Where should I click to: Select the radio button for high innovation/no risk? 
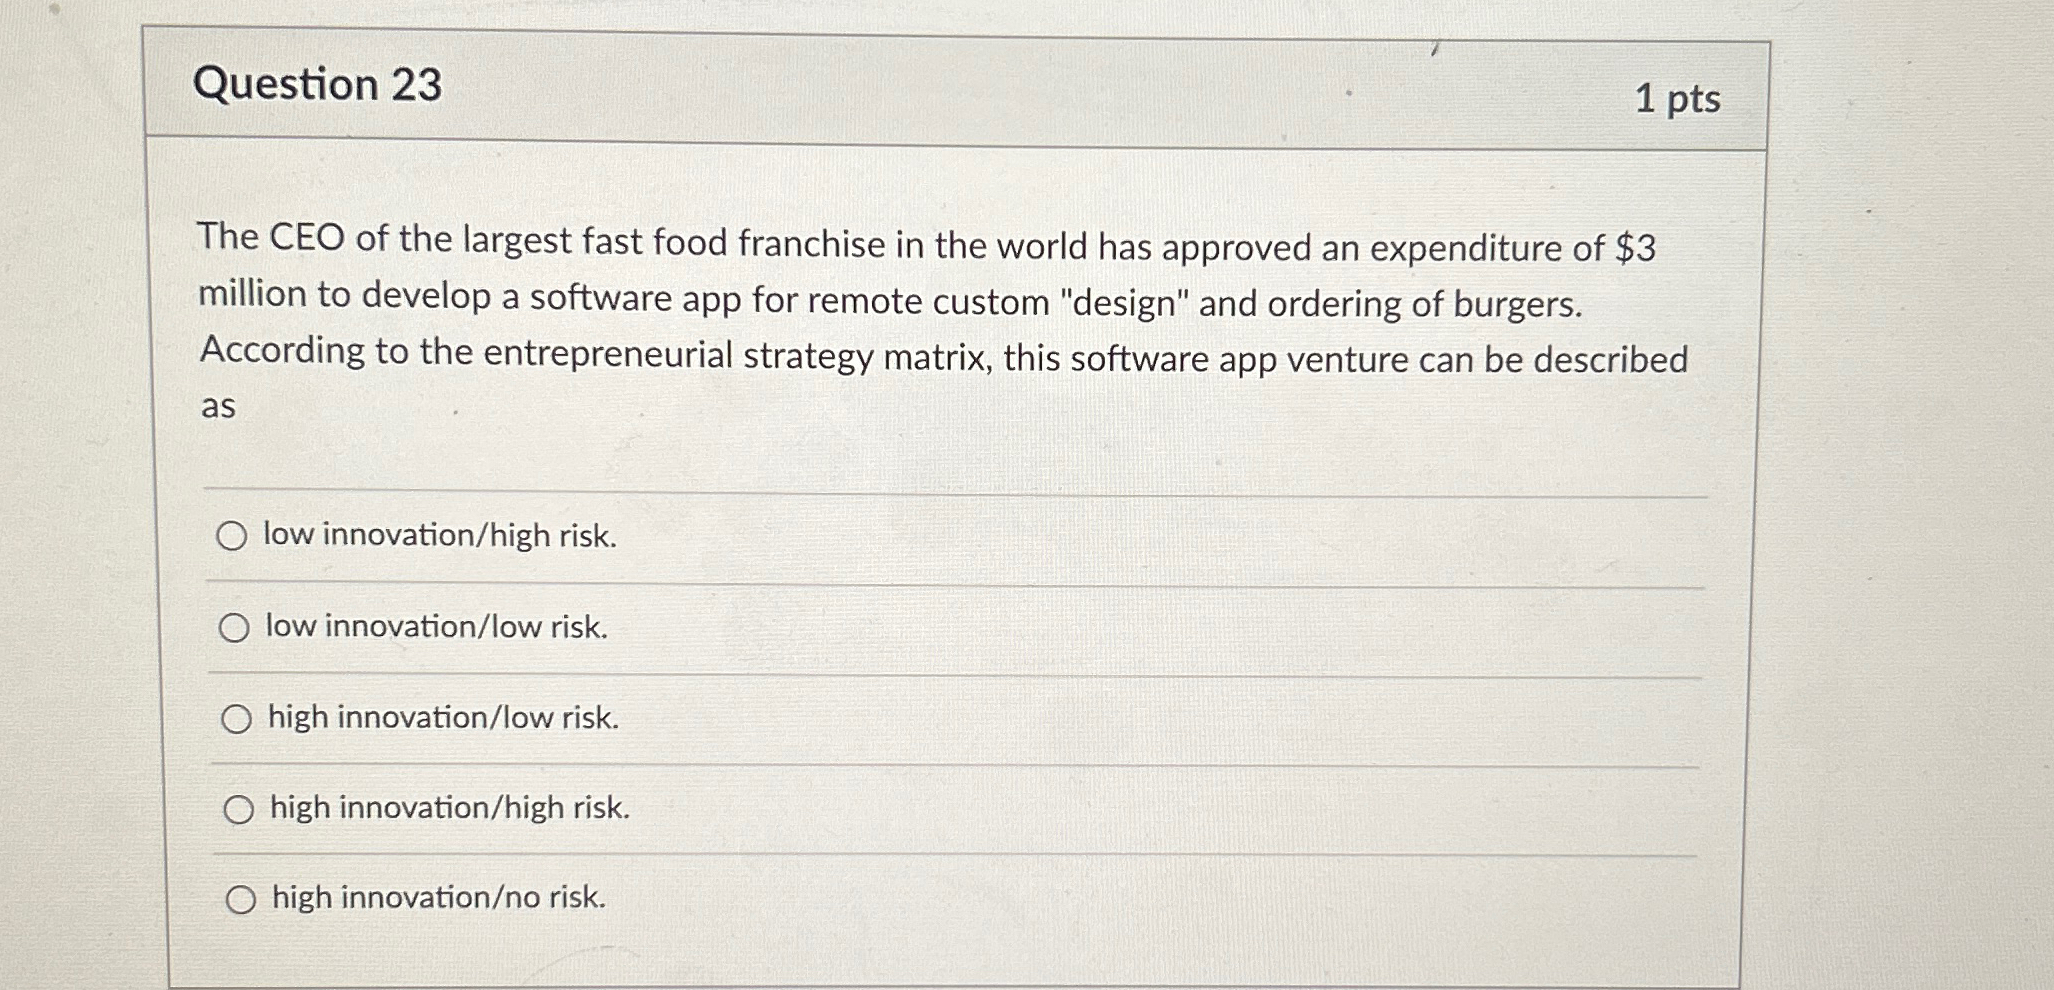coord(242,898)
